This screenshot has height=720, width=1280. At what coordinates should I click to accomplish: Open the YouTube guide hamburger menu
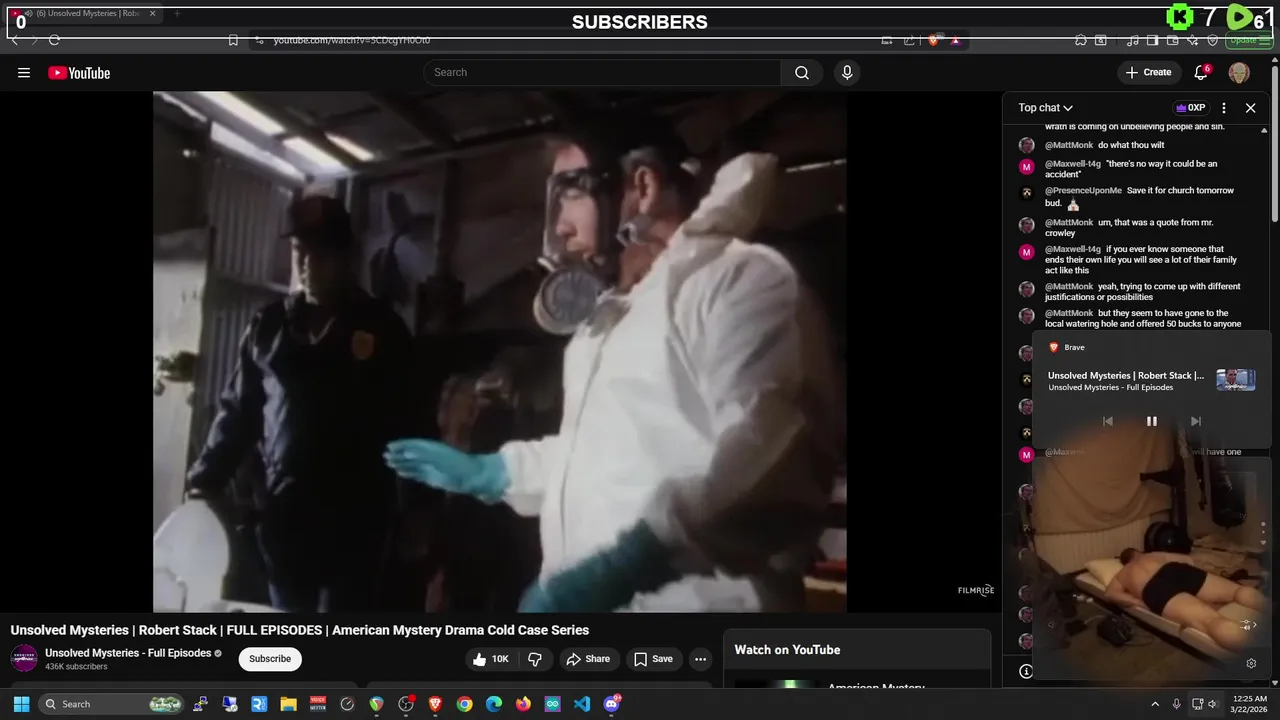[24, 73]
